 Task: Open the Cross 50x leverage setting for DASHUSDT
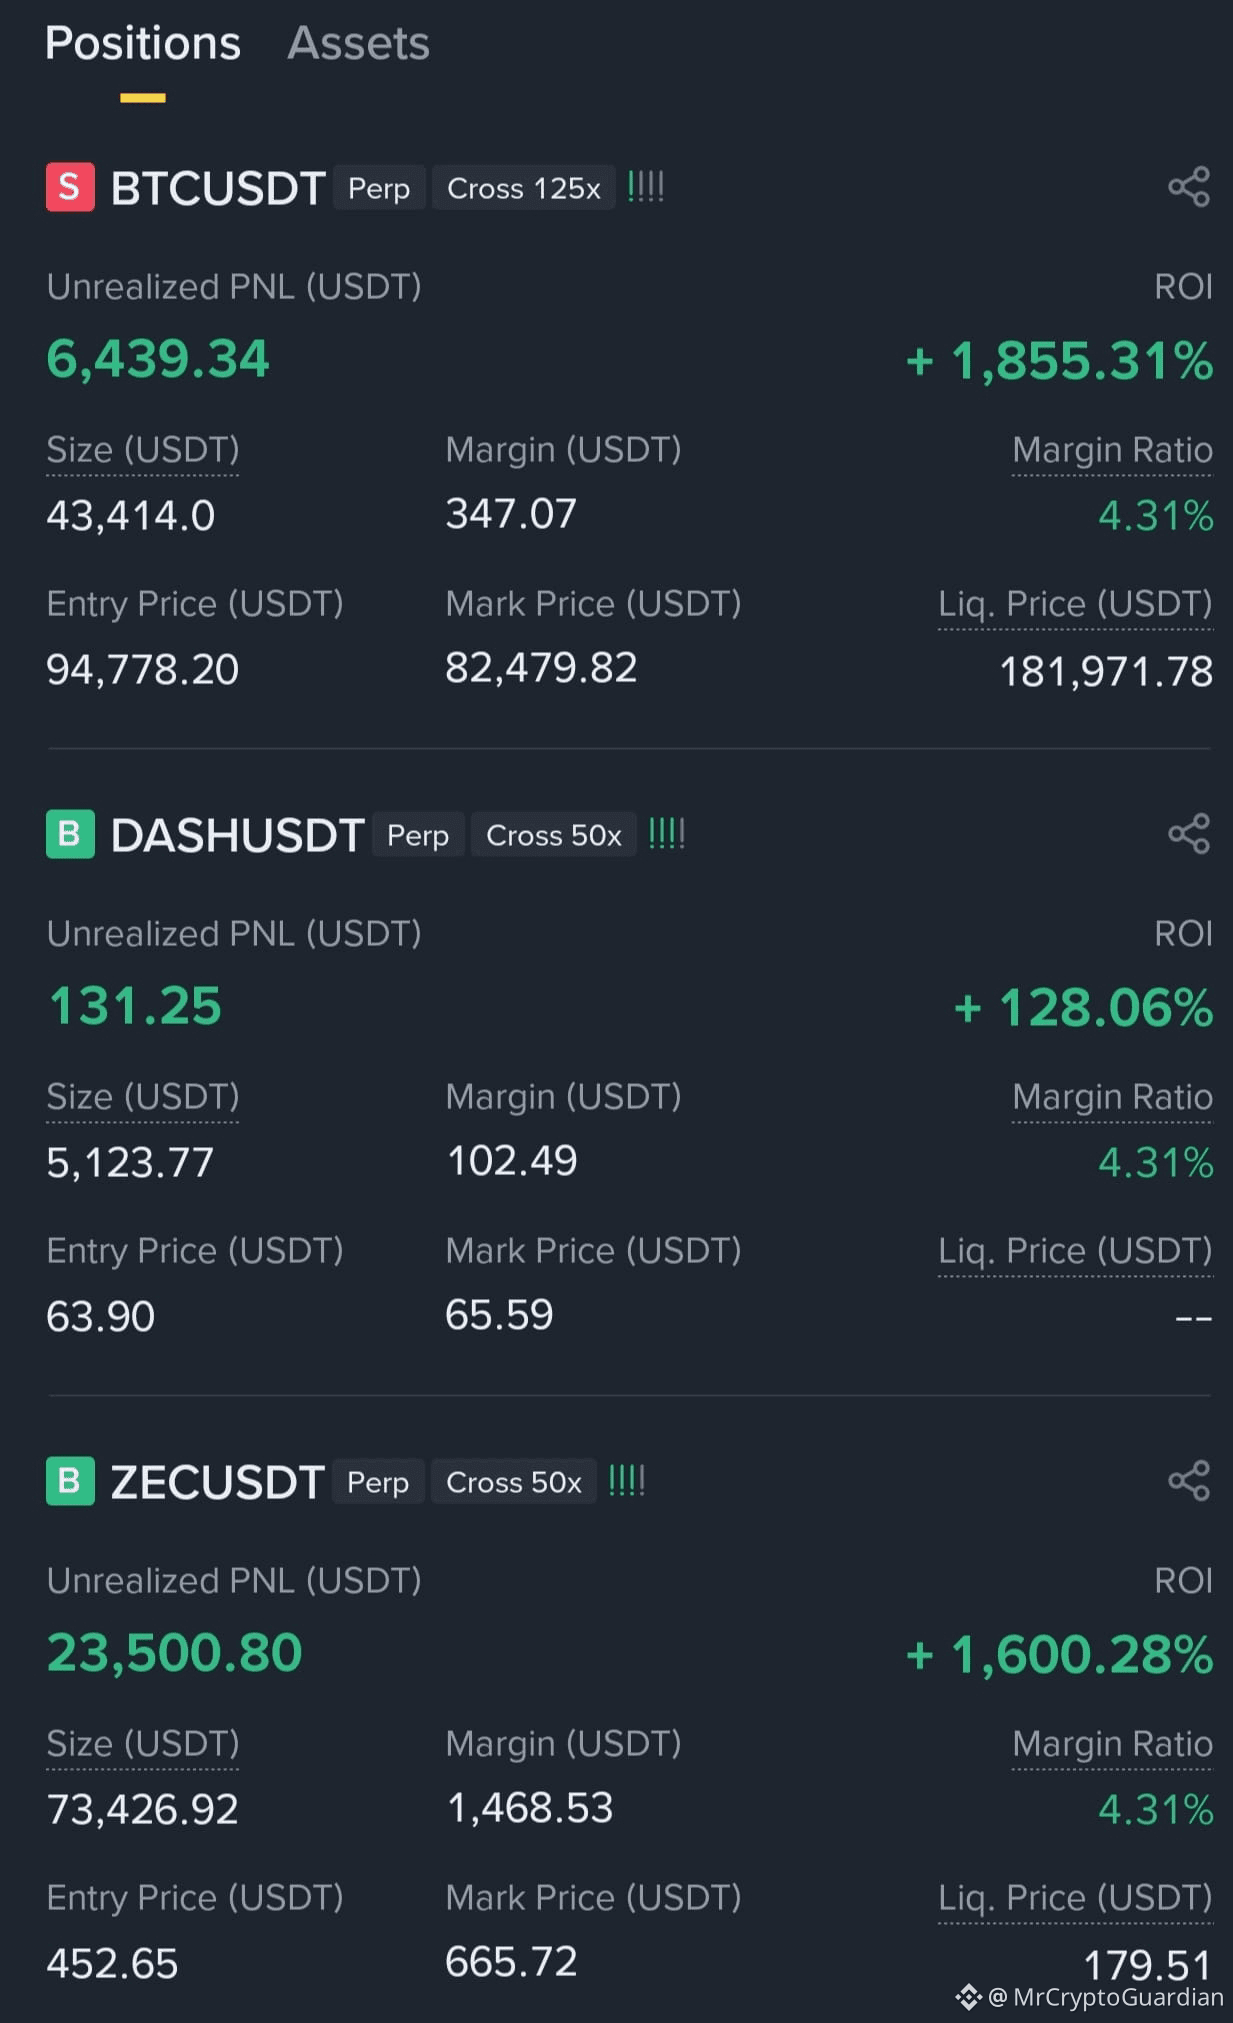click(553, 835)
